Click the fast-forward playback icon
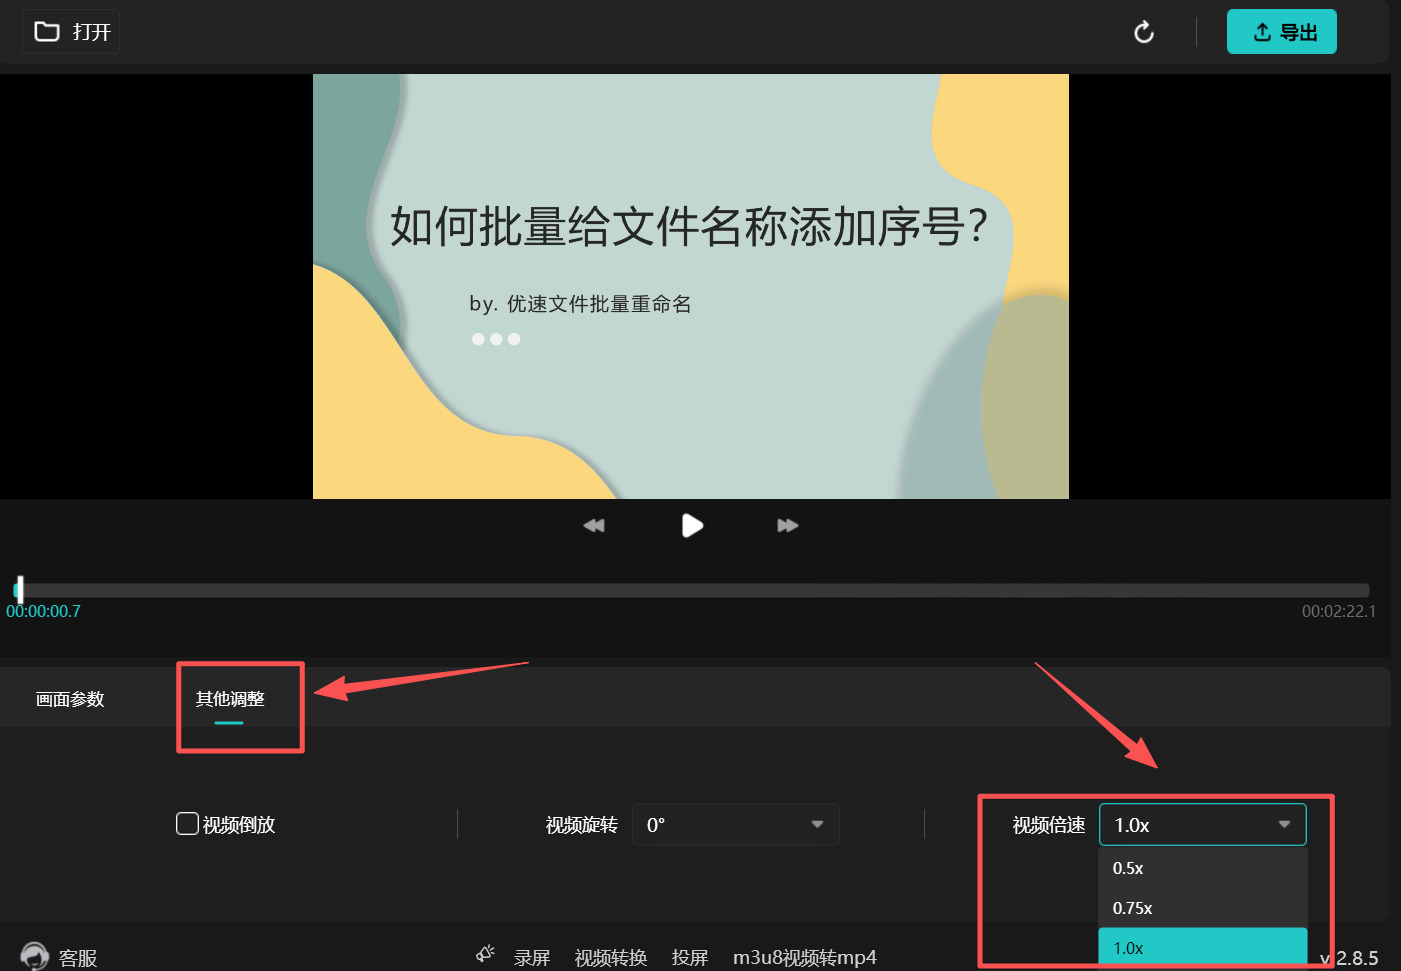Image resolution: width=1401 pixels, height=971 pixels. click(787, 525)
